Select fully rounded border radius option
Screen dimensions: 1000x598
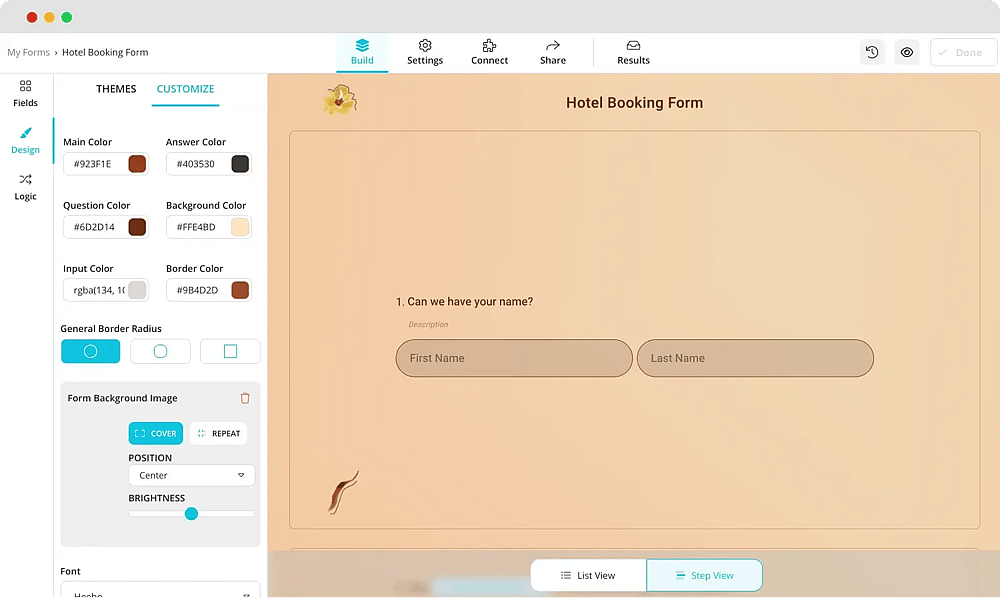91,351
